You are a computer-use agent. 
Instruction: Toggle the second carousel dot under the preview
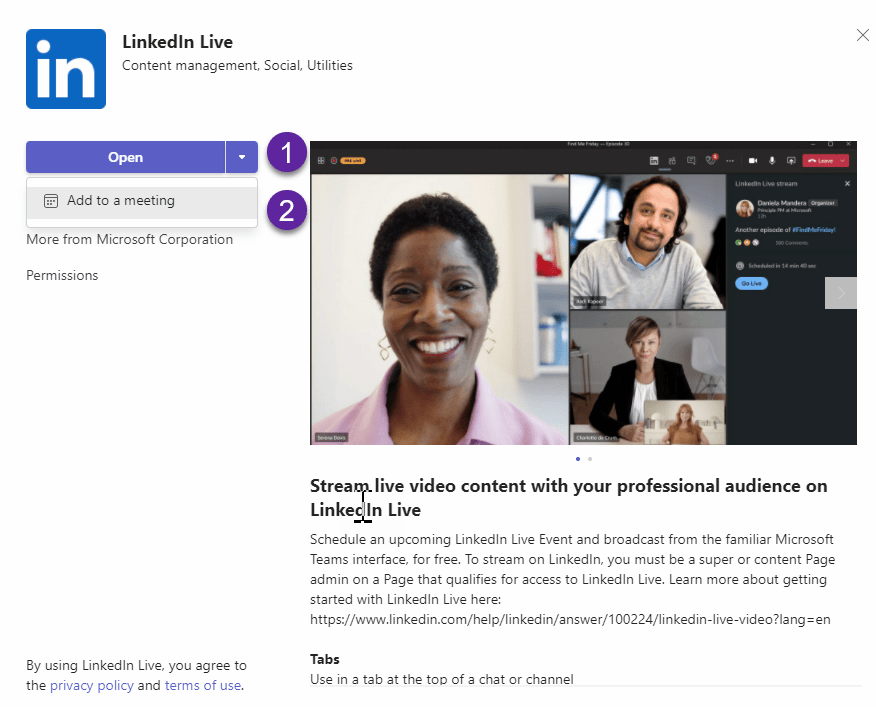point(590,459)
